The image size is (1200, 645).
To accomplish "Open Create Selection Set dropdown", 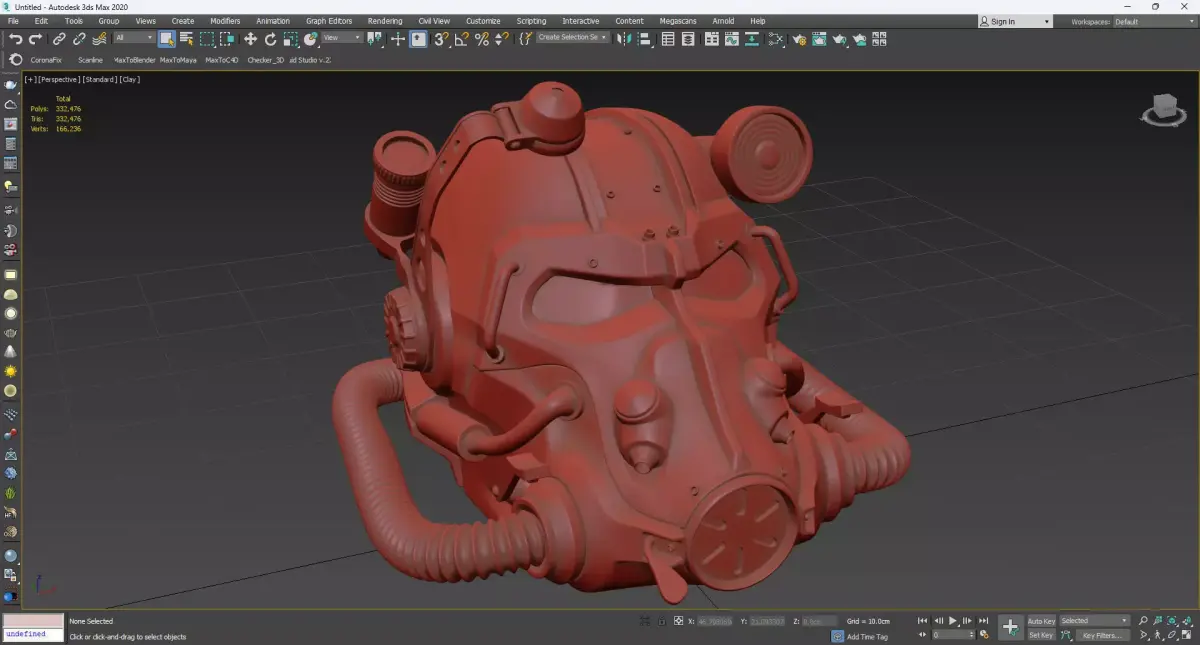I will point(573,38).
